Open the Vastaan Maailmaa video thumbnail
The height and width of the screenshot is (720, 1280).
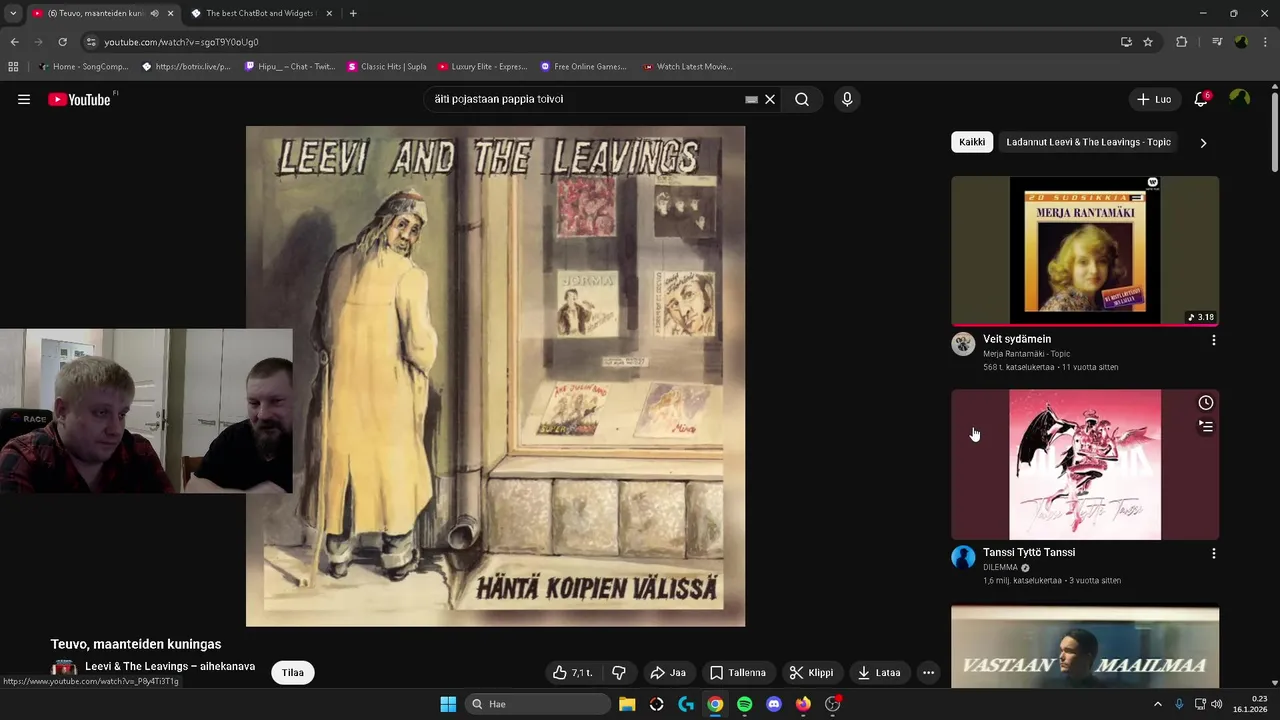pos(1085,645)
